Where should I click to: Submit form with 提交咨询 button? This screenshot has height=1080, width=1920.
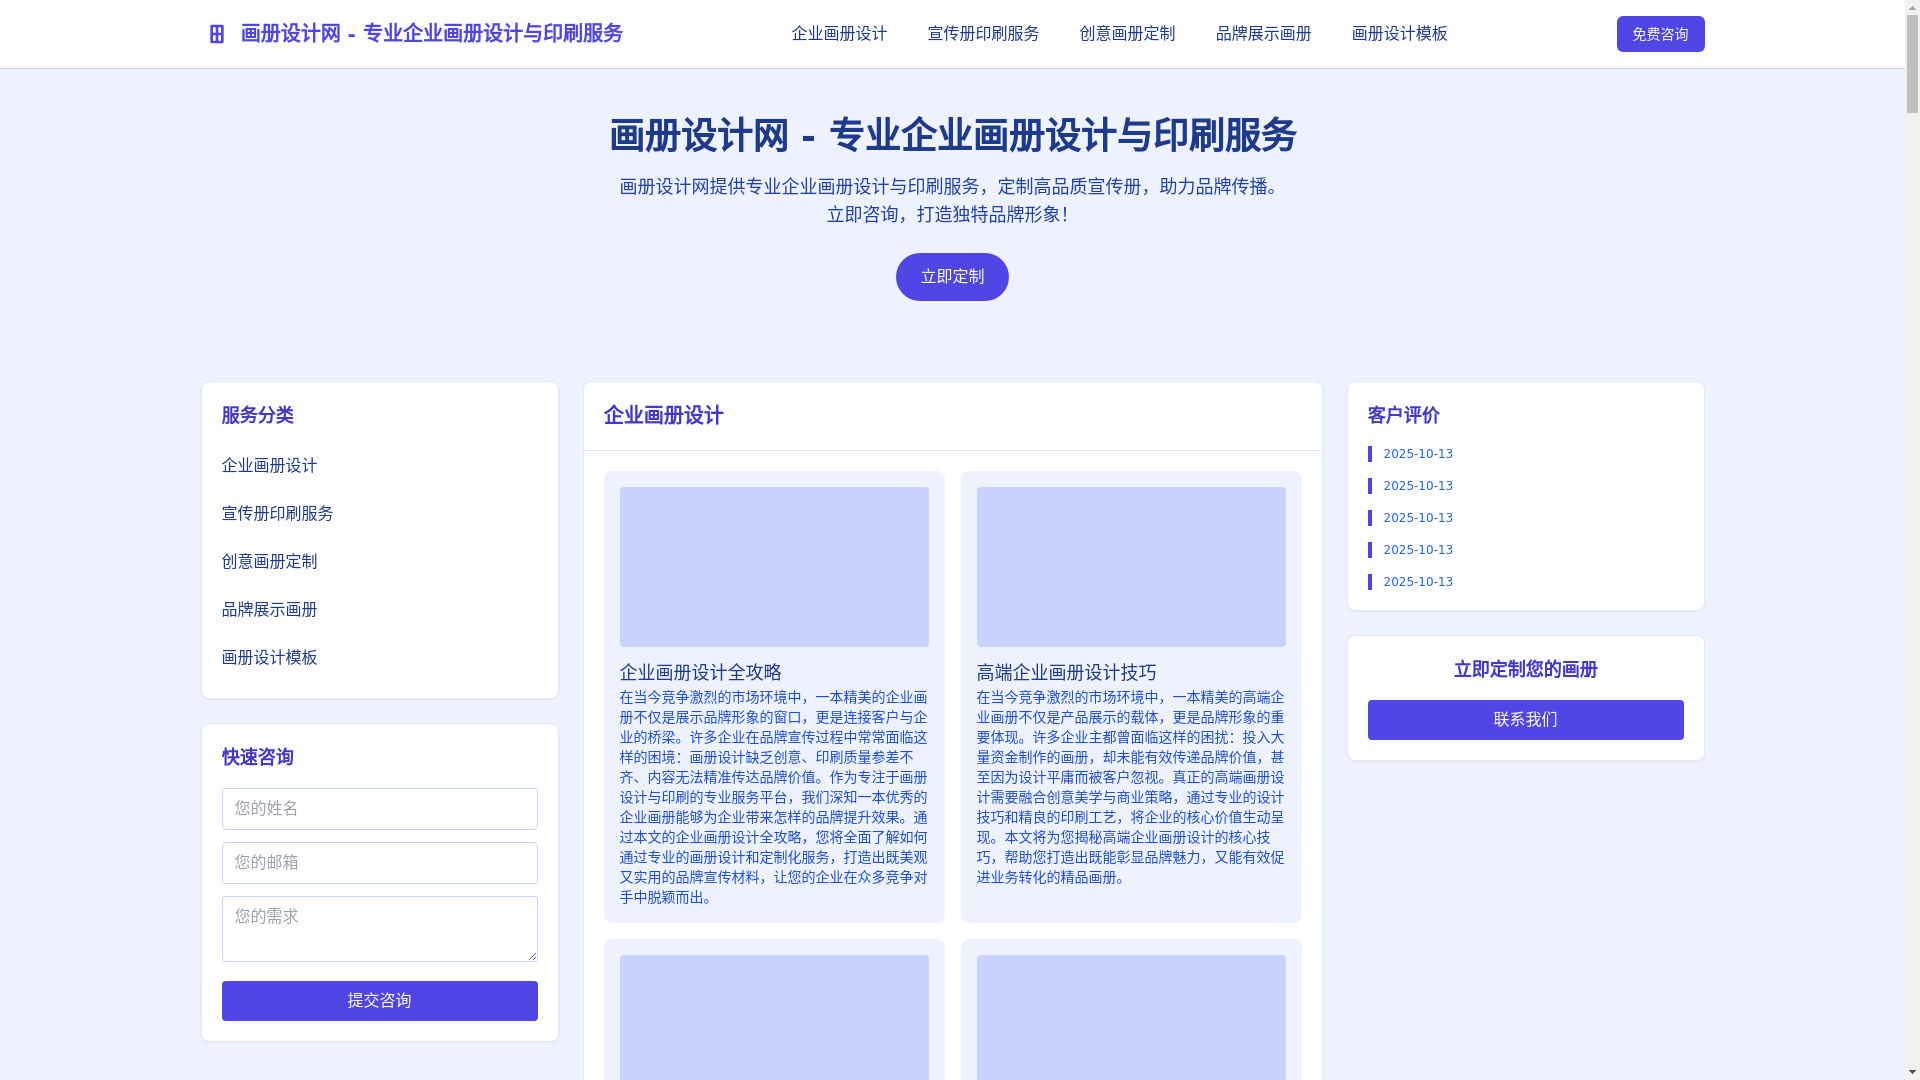(x=379, y=1001)
